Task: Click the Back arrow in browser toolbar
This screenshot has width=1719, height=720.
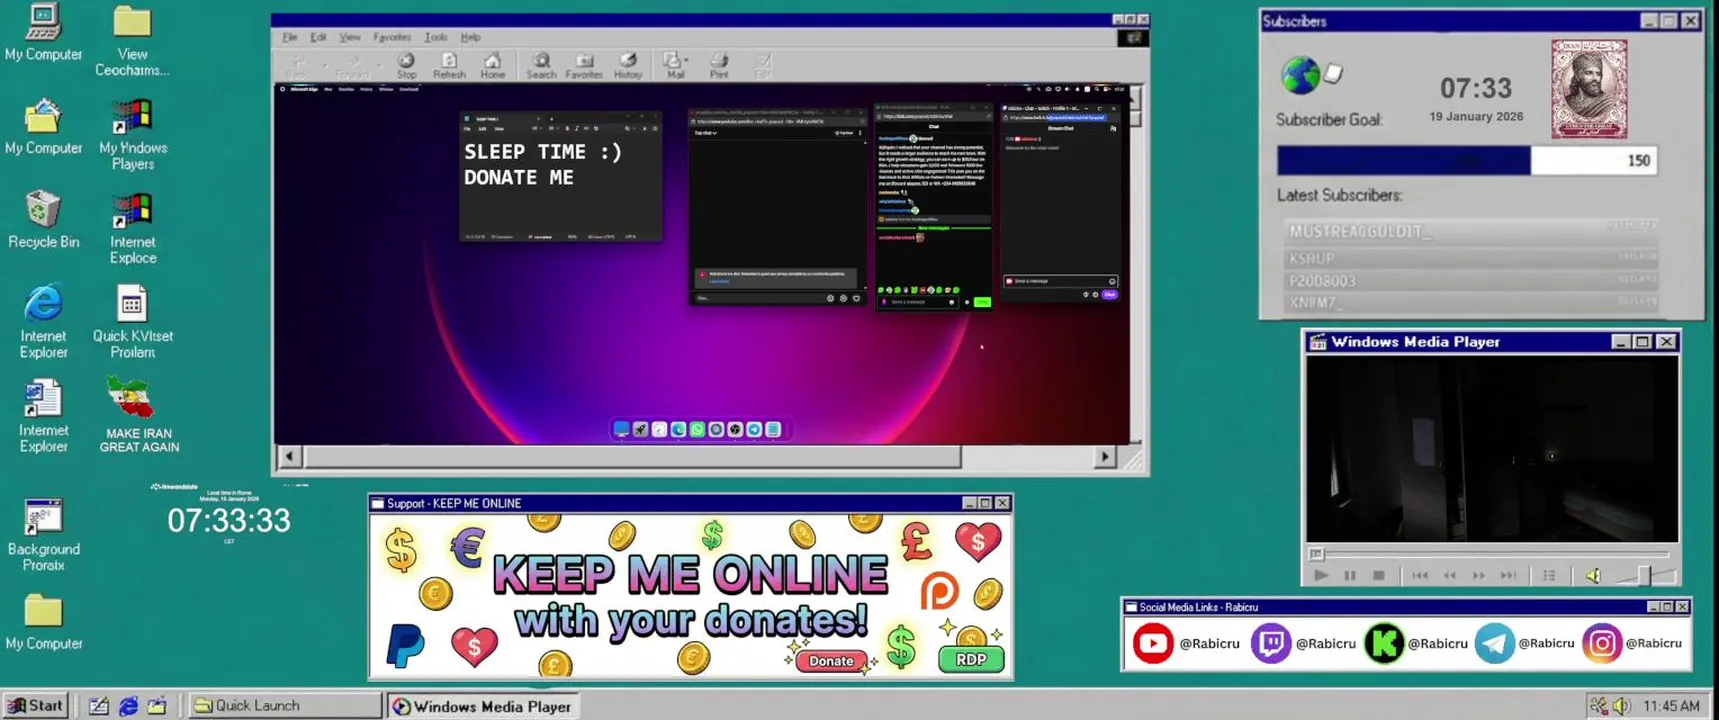Action: pyautogui.click(x=297, y=66)
